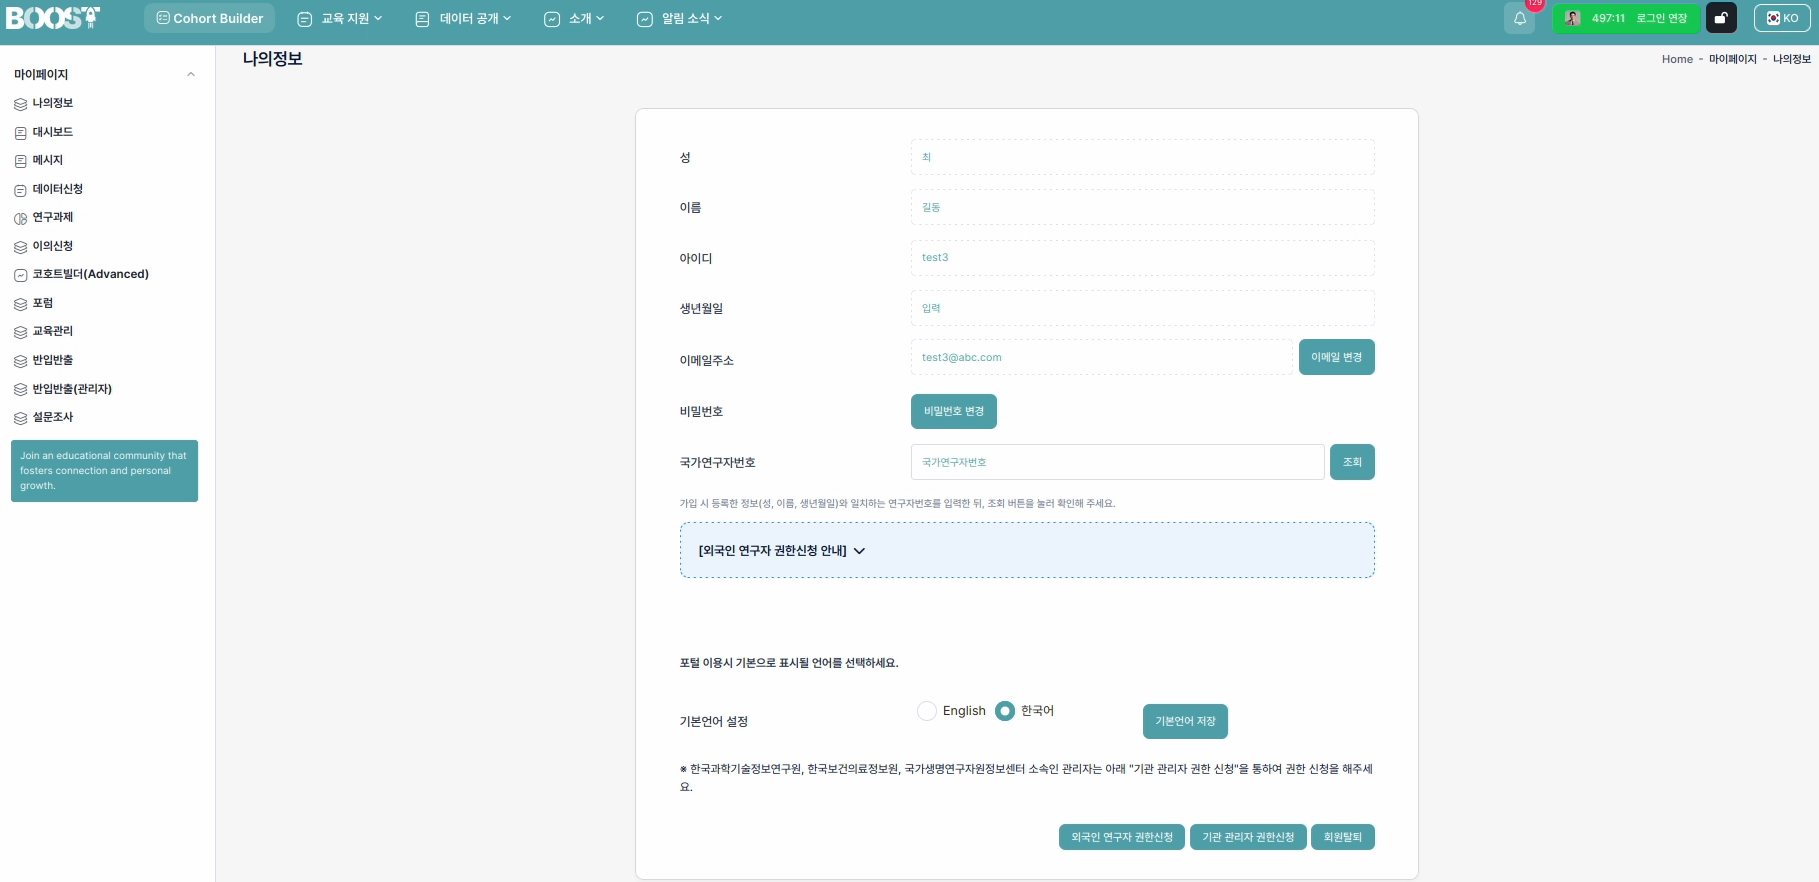This screenshot has width=1819, height=882.
Task: Click the user avatar picture in header
Action: click(x=1573, y=18)
